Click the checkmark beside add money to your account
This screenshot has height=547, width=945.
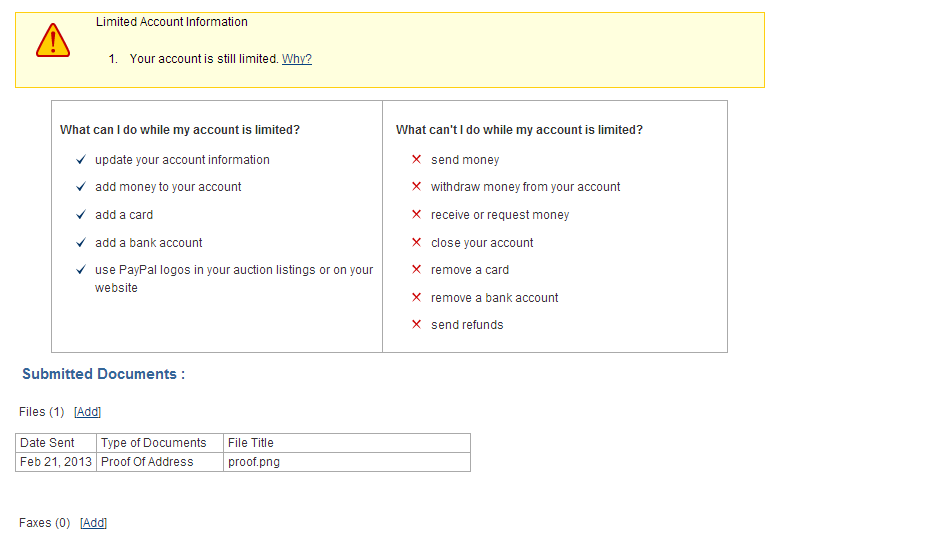[x=81, y=187]
